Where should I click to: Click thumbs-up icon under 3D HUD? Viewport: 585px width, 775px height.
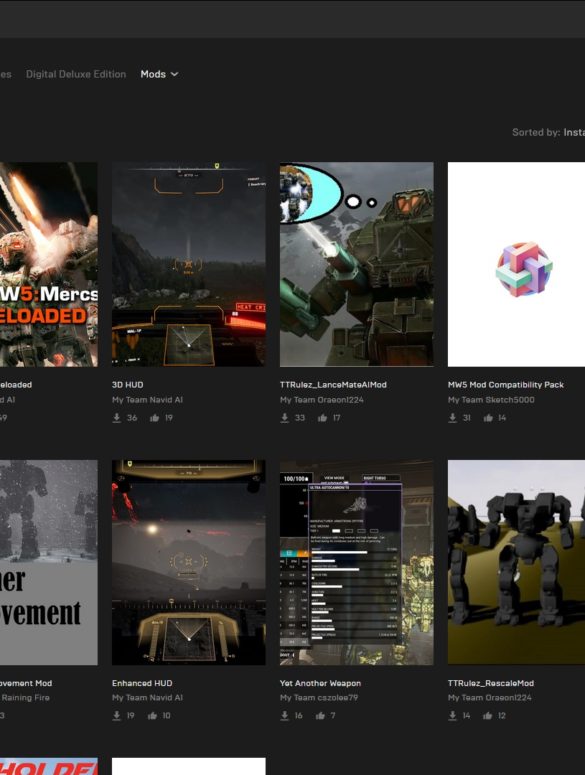pos(155,418)
